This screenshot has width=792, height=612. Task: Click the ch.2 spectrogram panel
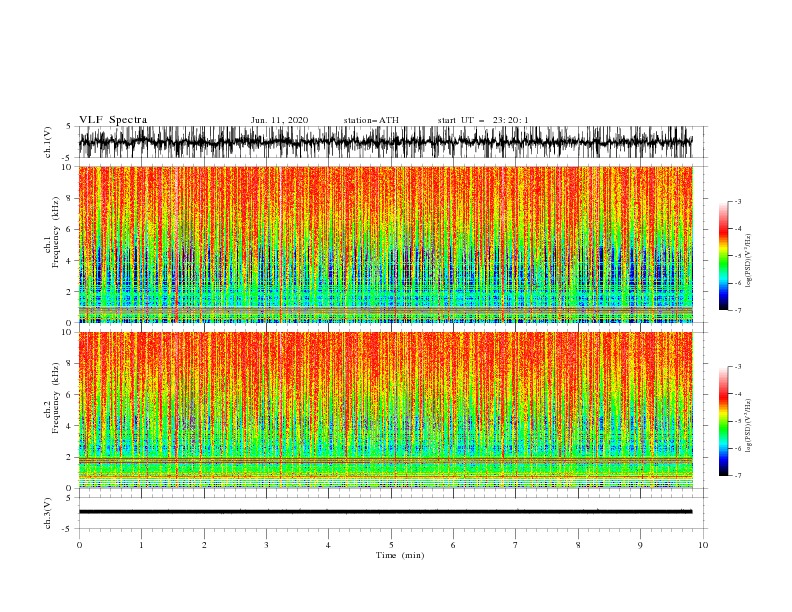(x=385, y=410)
